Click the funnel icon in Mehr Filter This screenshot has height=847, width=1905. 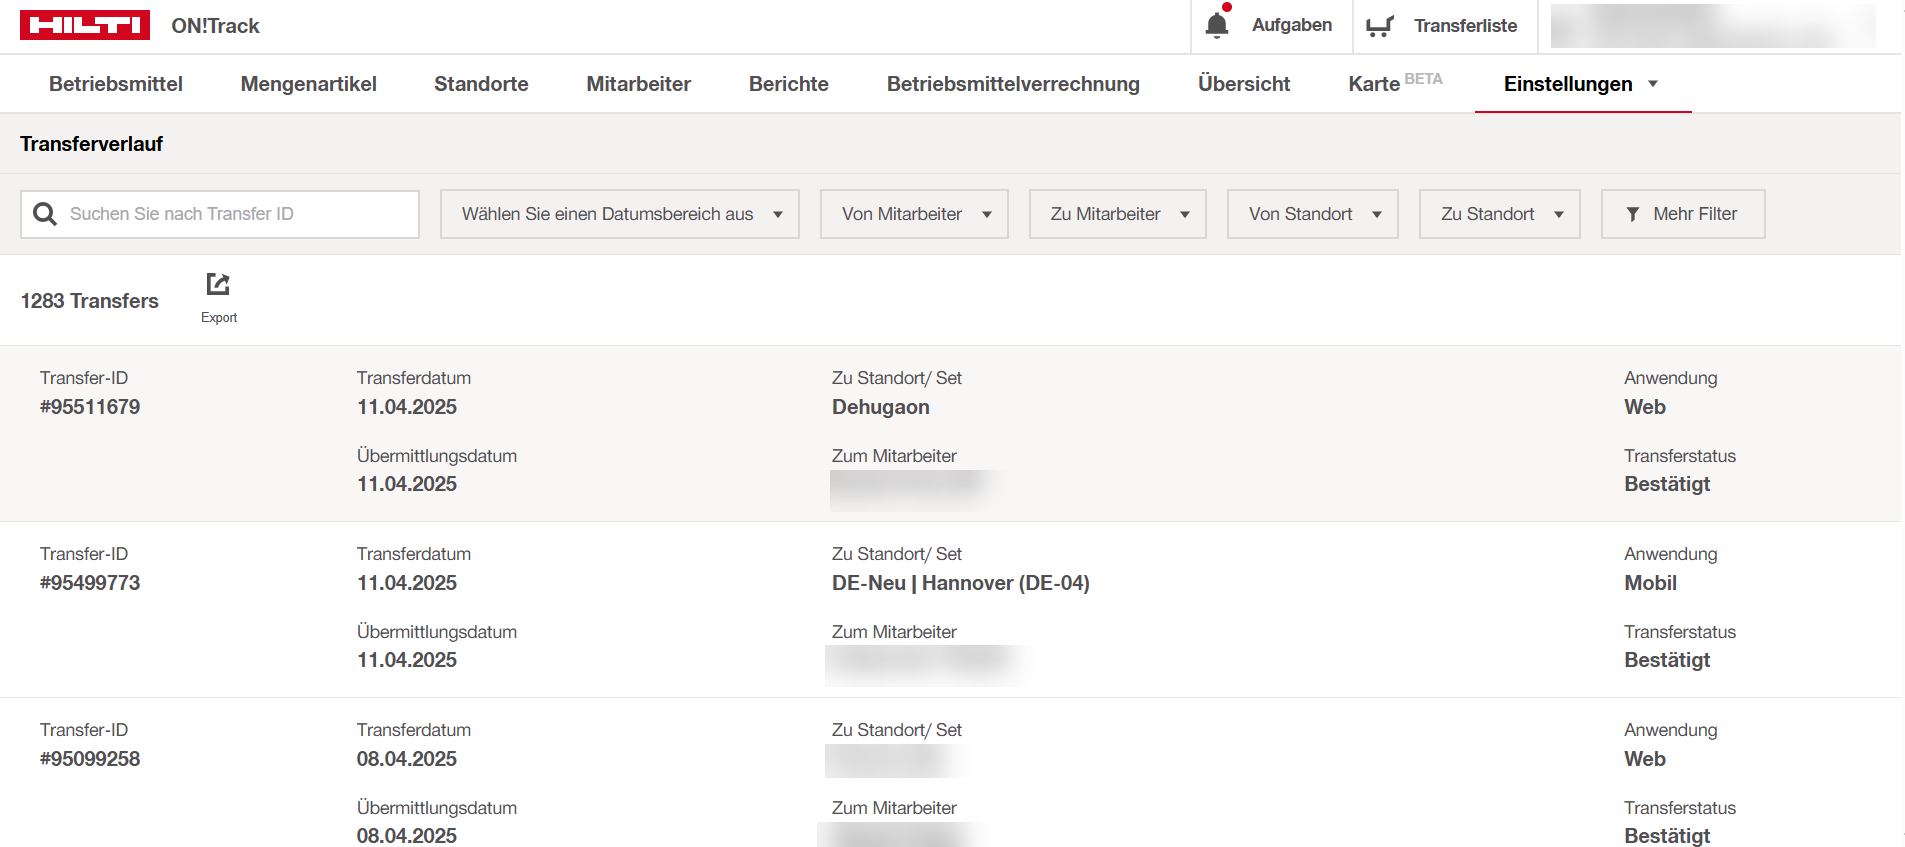1633,214
